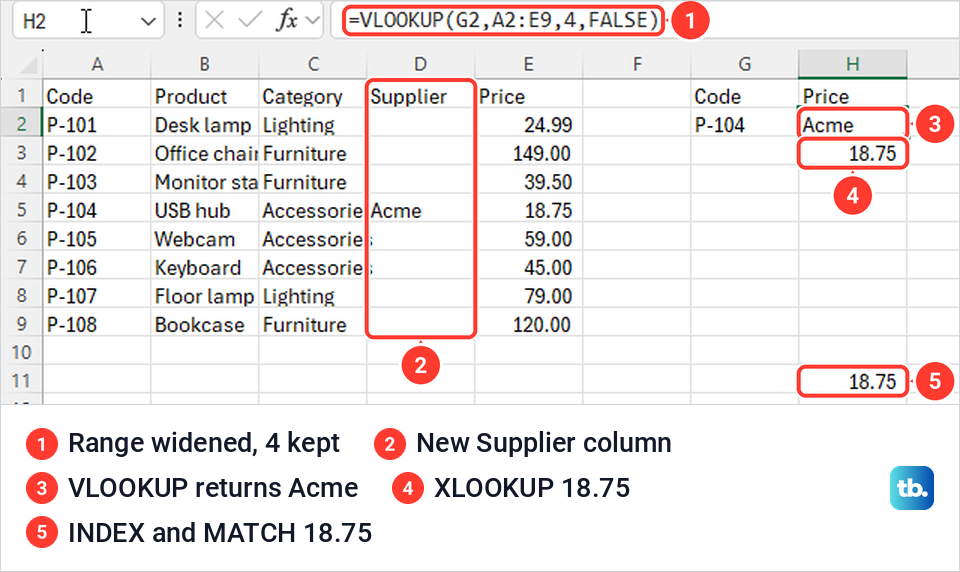Click the Acme cell in Supplier column
This screenshot has width=960, height=572.
[x=420, y=210]
